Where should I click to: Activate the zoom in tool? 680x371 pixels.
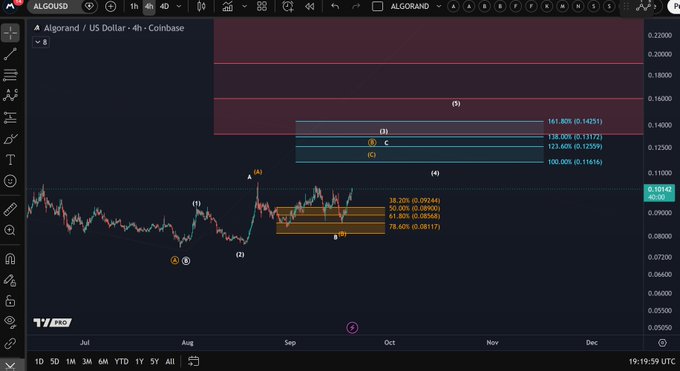10,230
